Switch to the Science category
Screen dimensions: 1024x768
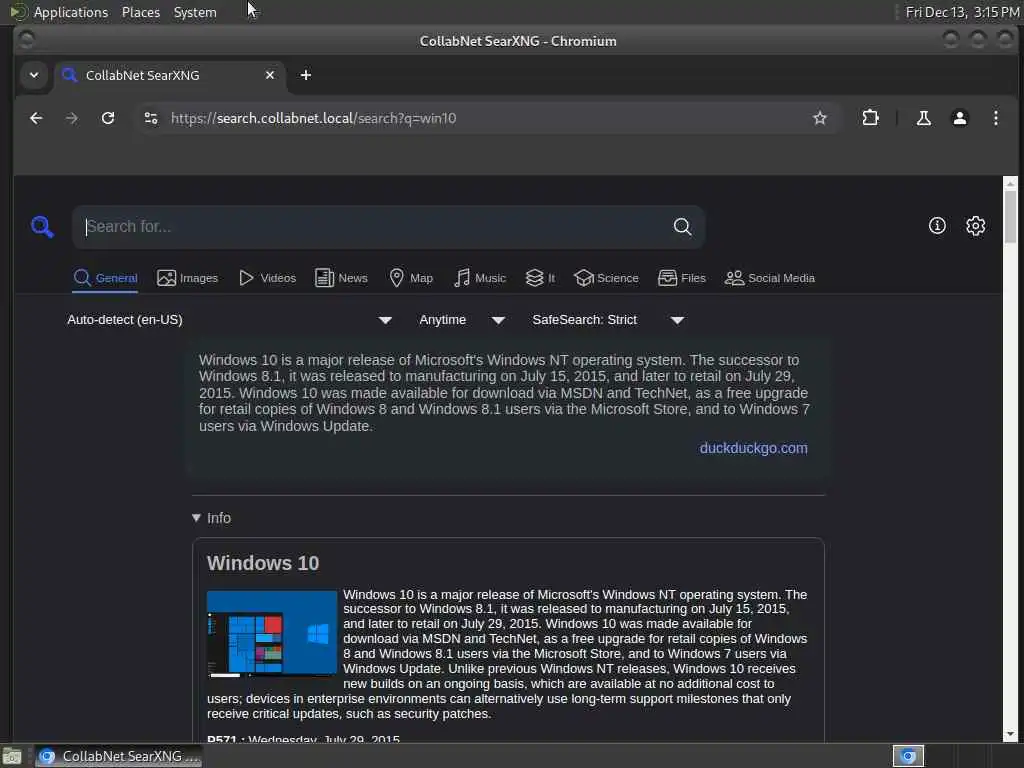(606, 278)
